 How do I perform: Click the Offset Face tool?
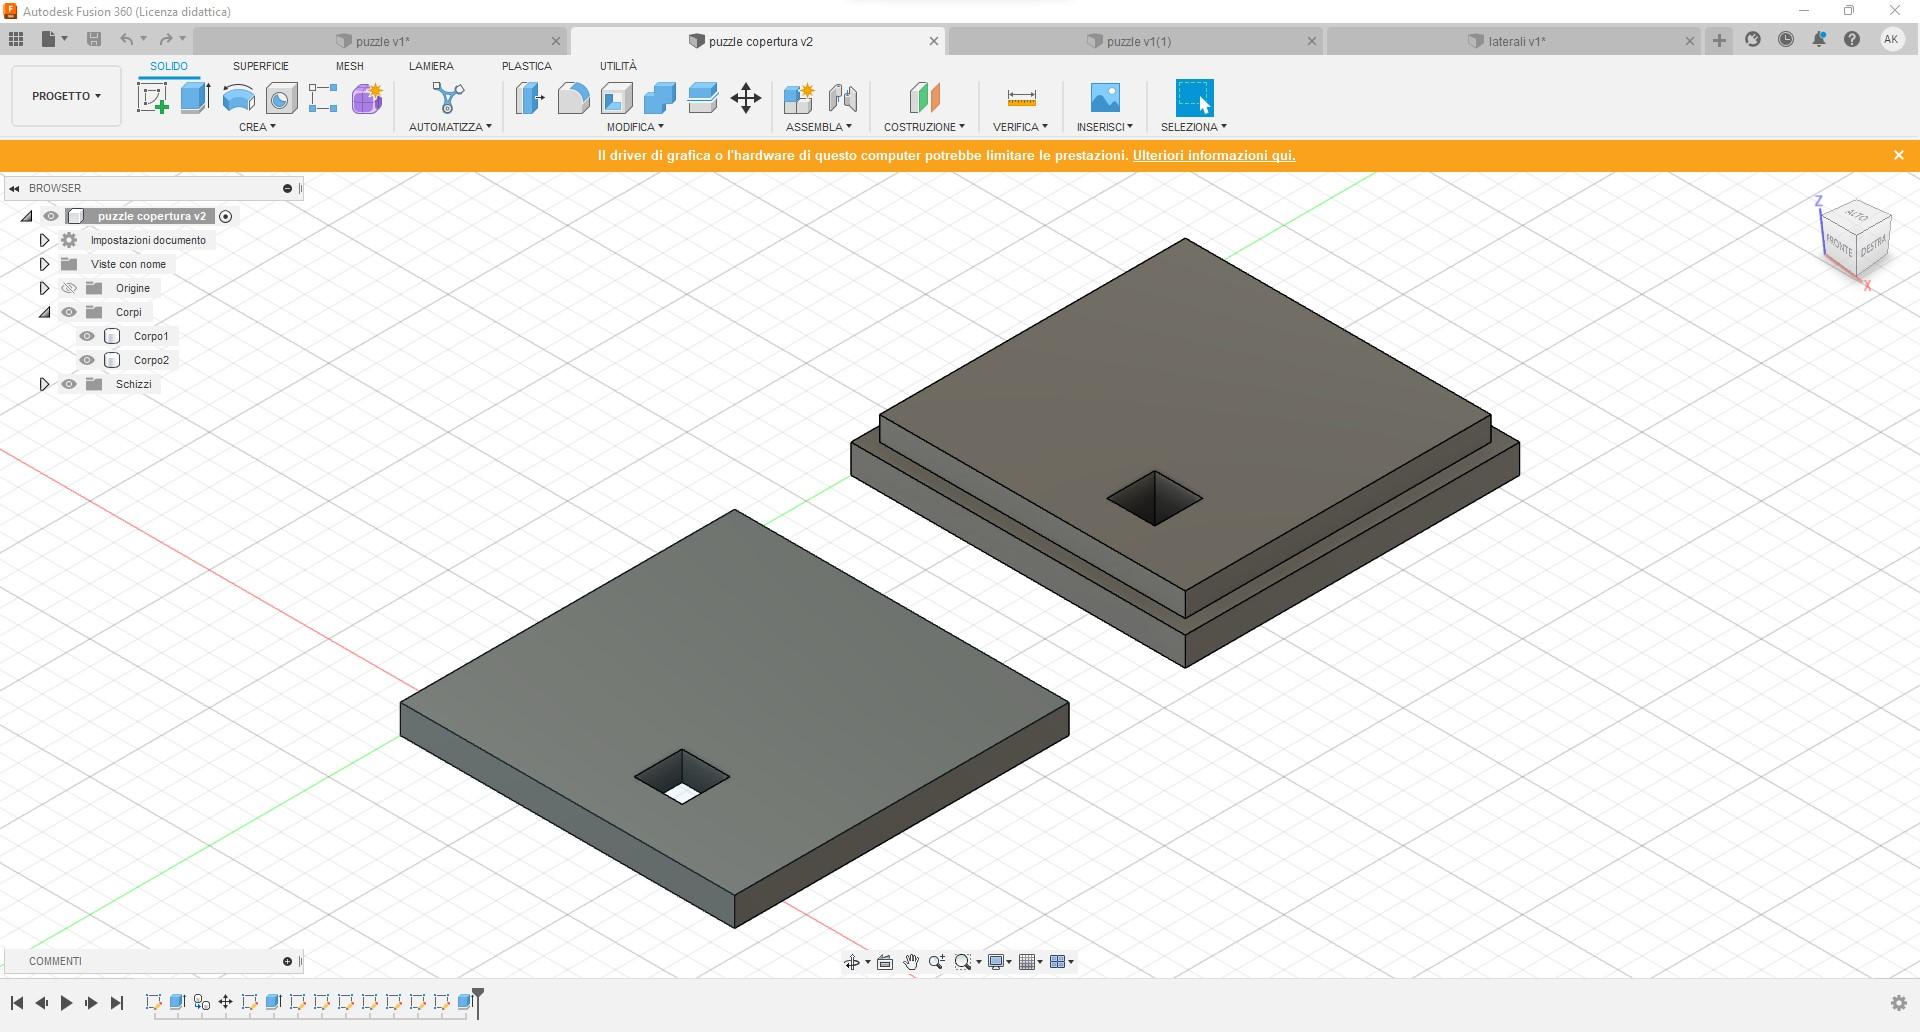(703, 98)
